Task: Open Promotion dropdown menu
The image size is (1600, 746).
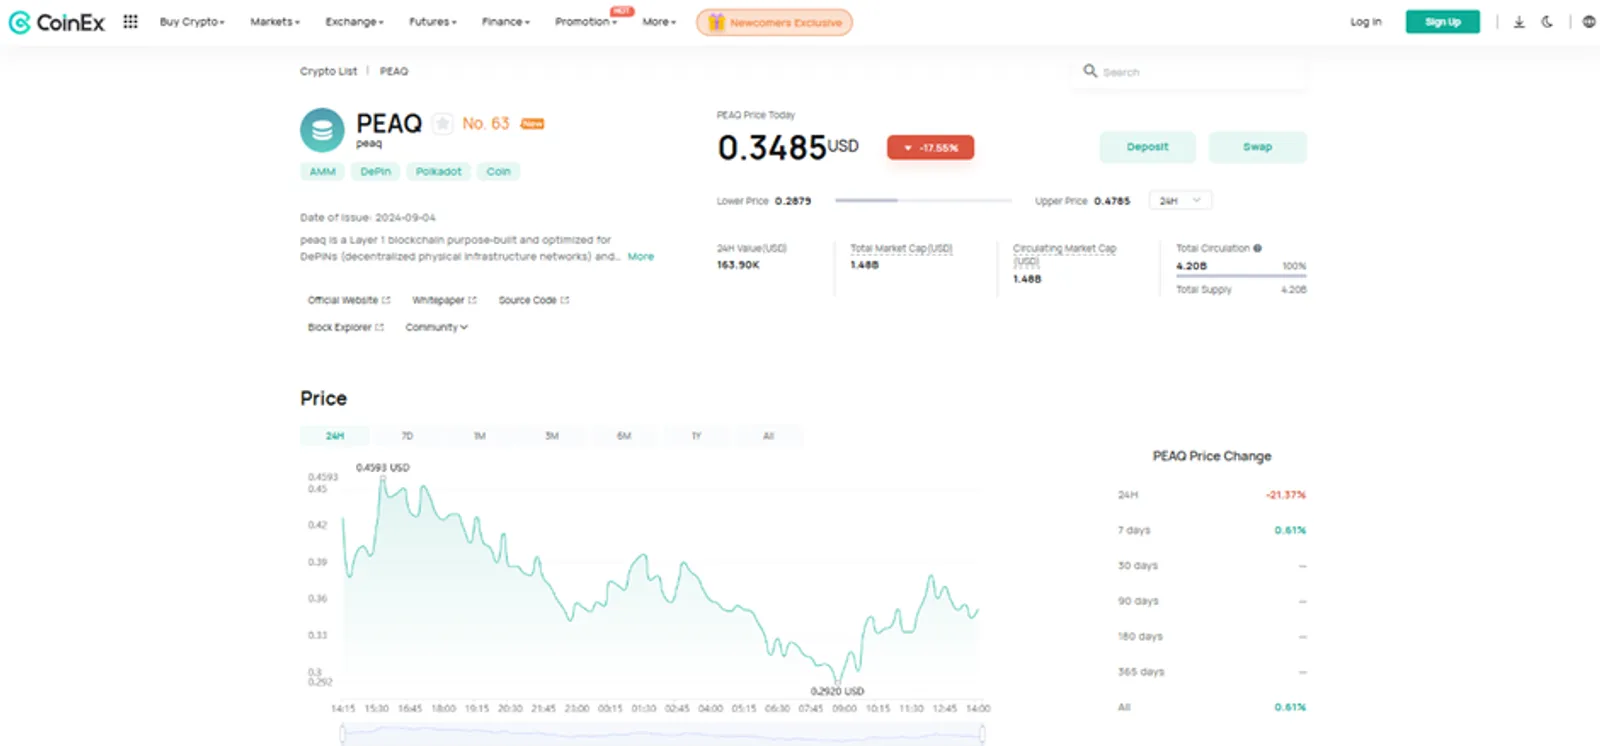Action: point(586,22)
